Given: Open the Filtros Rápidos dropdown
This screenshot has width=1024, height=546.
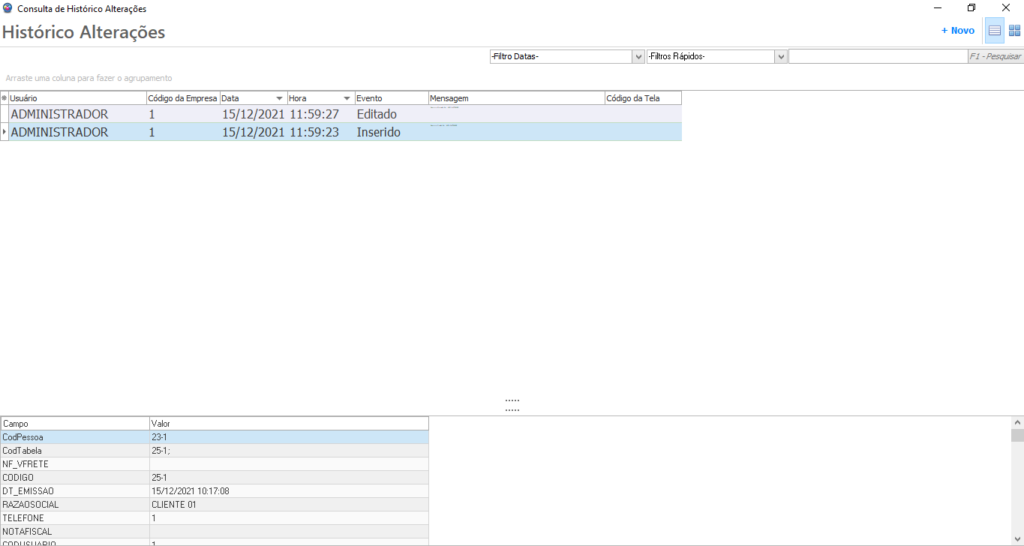Looking at the screenshot, I should pos(780,57).
